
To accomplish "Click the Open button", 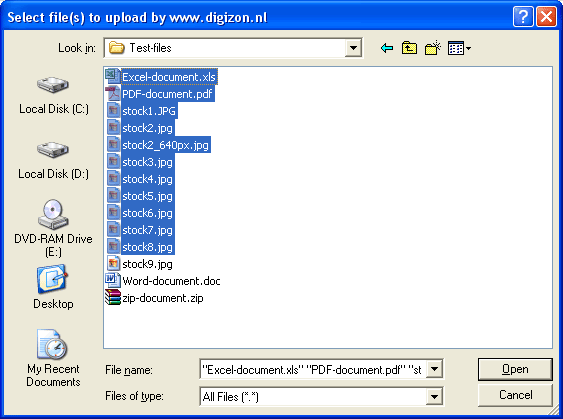I will coord(515,369).
